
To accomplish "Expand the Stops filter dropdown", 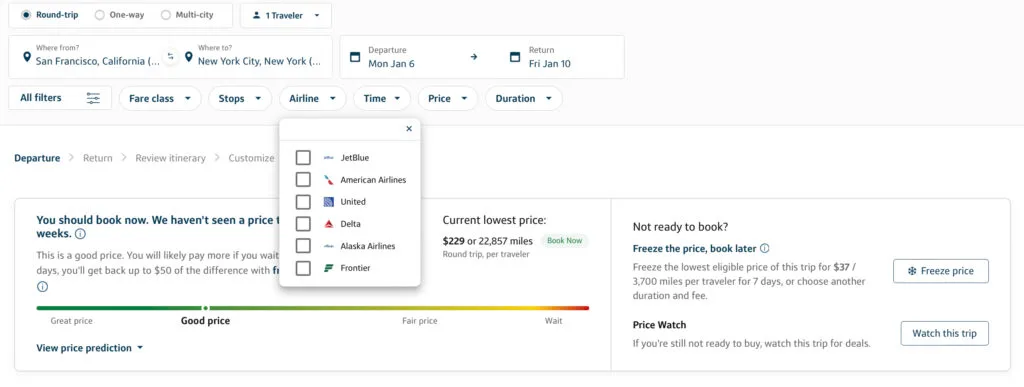I will click(240, 99).
